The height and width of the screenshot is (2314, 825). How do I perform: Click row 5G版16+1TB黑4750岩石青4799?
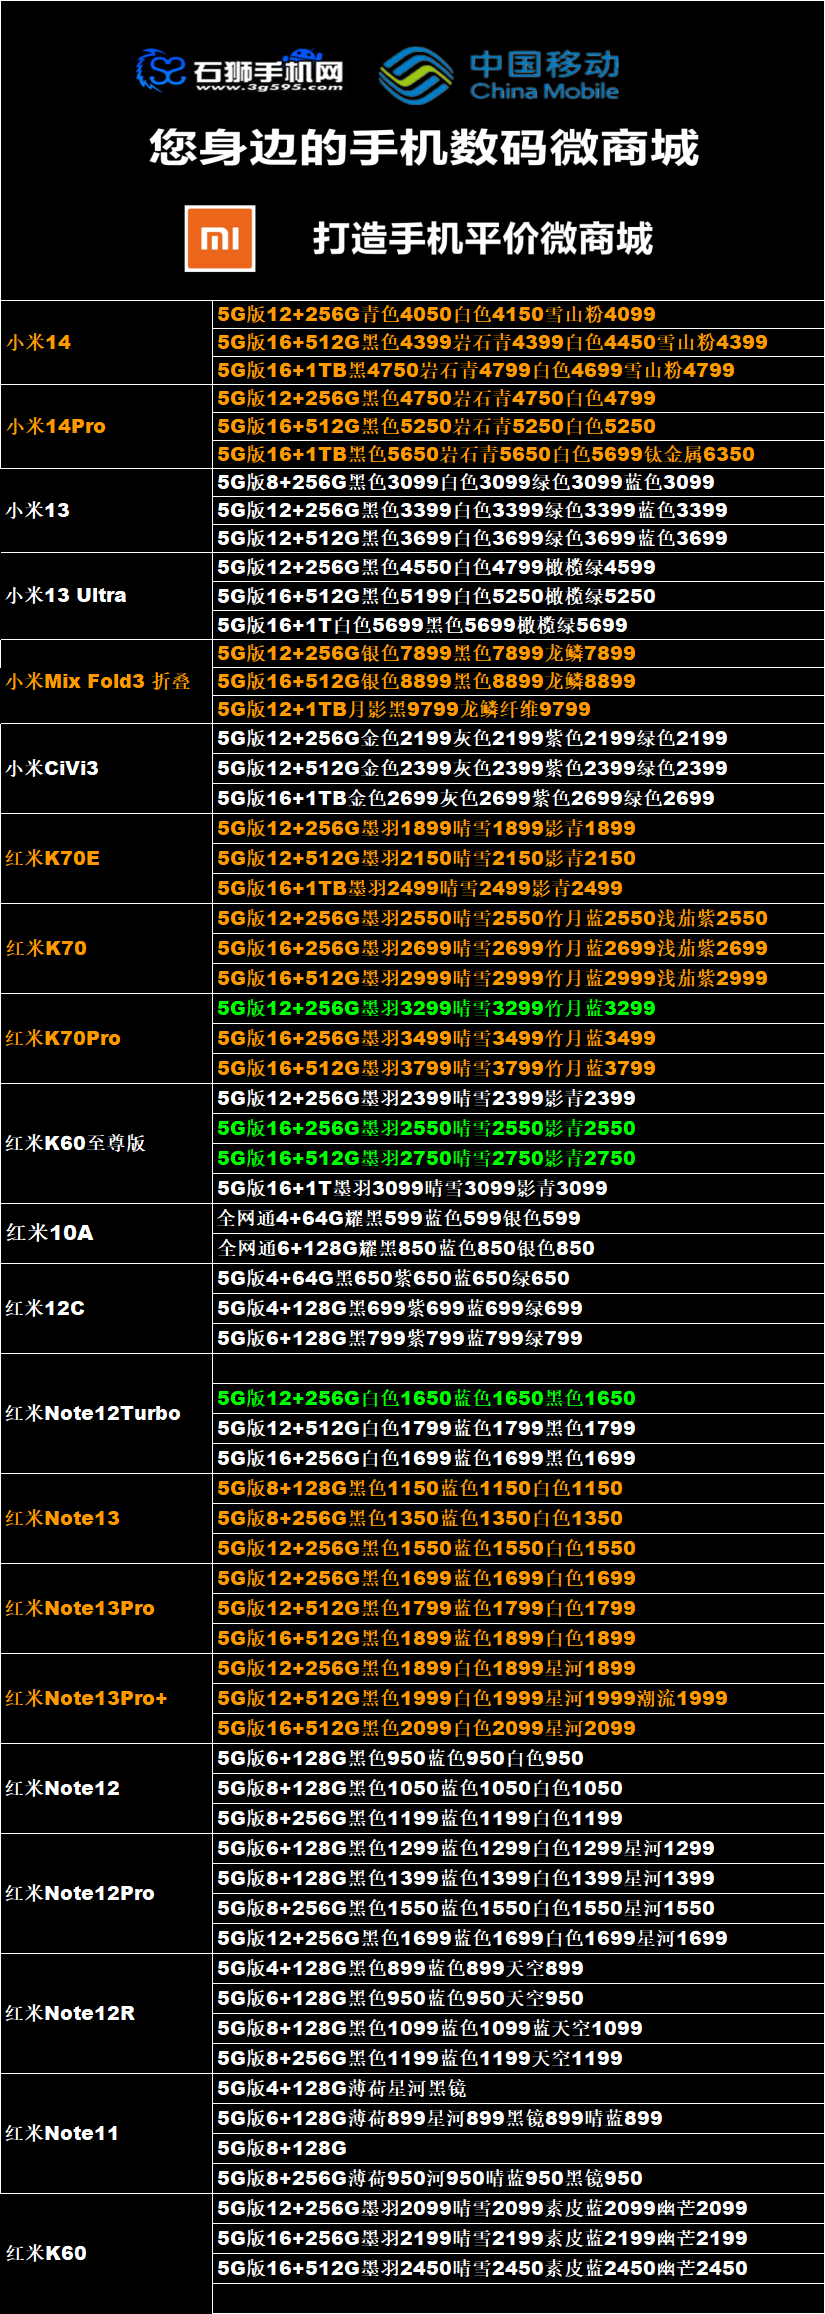518,370
